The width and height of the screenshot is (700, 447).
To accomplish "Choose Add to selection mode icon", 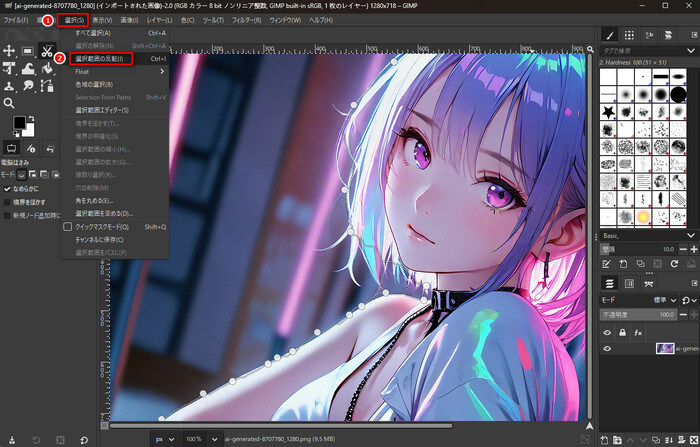I will coord(33,175).
